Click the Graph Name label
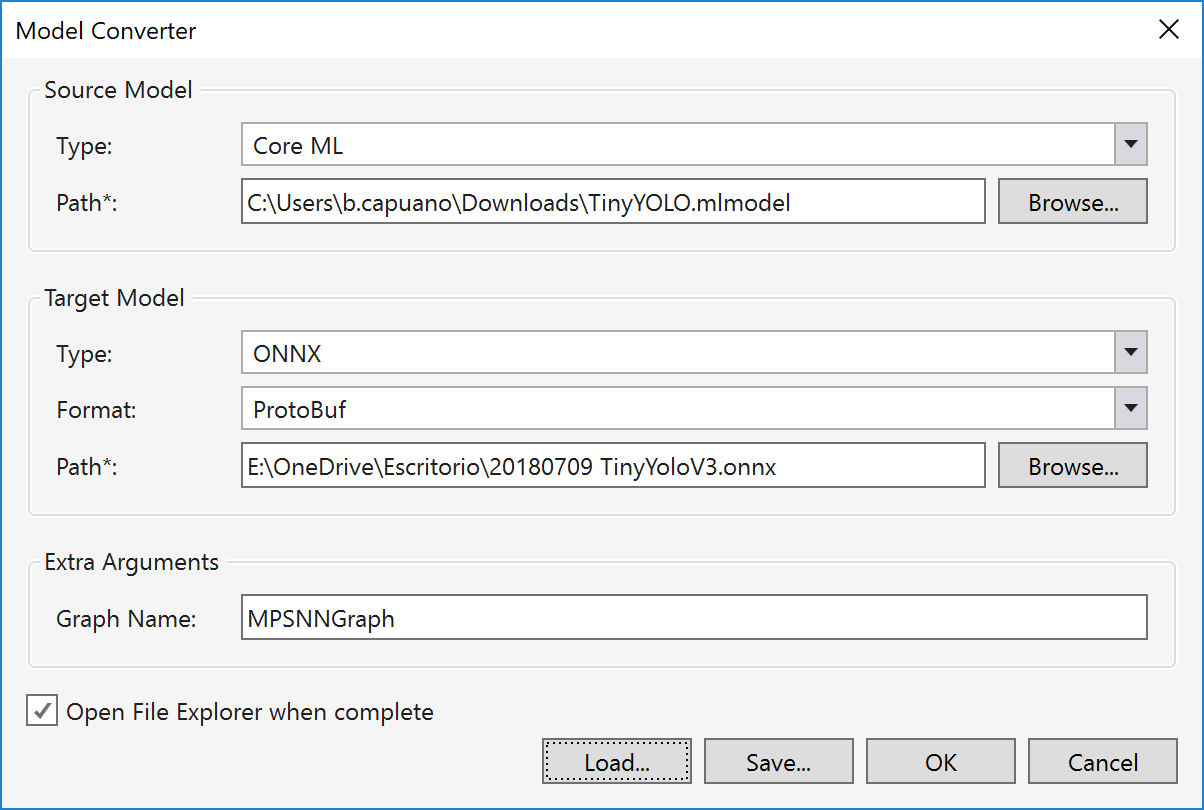 click(x=126, y=619)
